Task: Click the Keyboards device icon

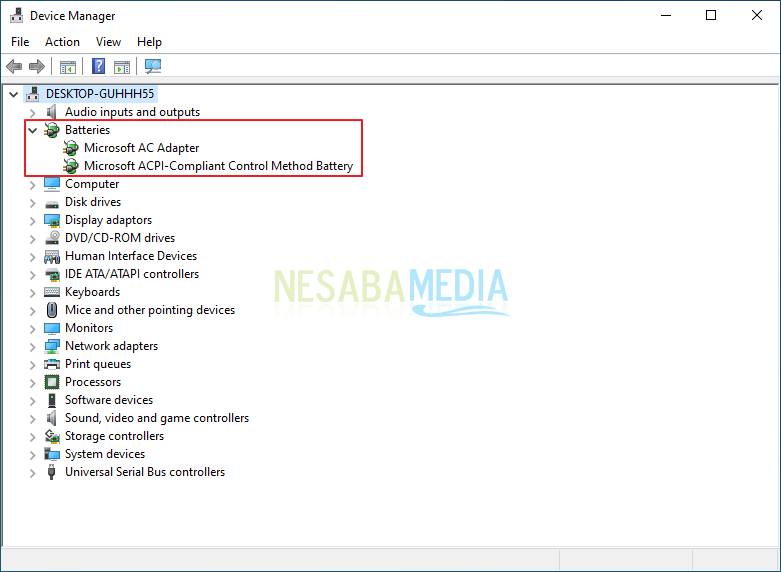Action: 52,292
